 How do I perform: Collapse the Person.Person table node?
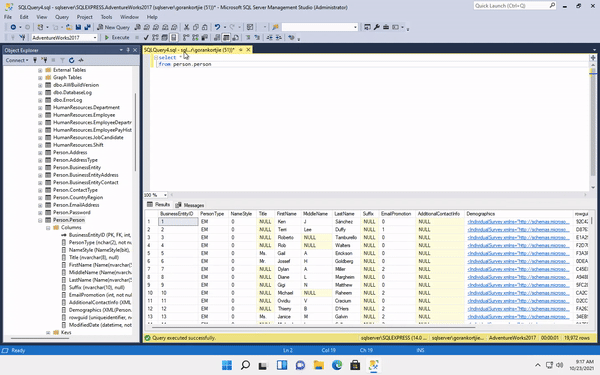pos(40,220)
